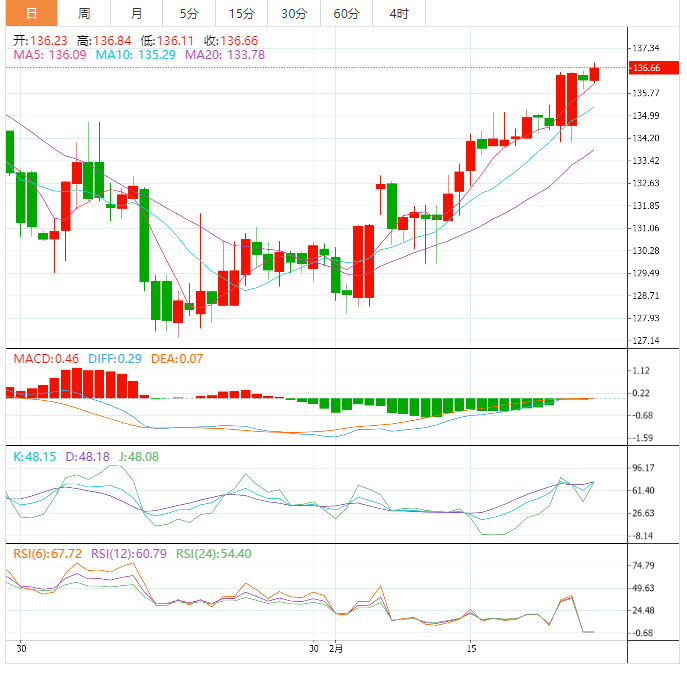Click the MA10: 135.29 legend label

[135, 55]
